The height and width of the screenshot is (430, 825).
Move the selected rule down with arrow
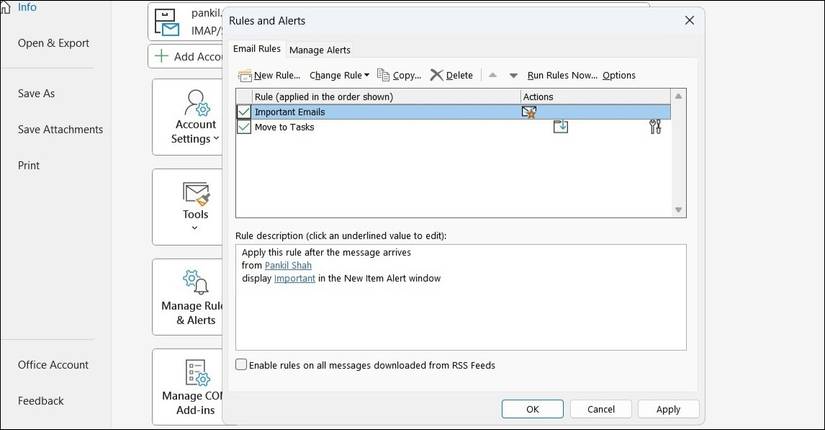pos(513,76)
